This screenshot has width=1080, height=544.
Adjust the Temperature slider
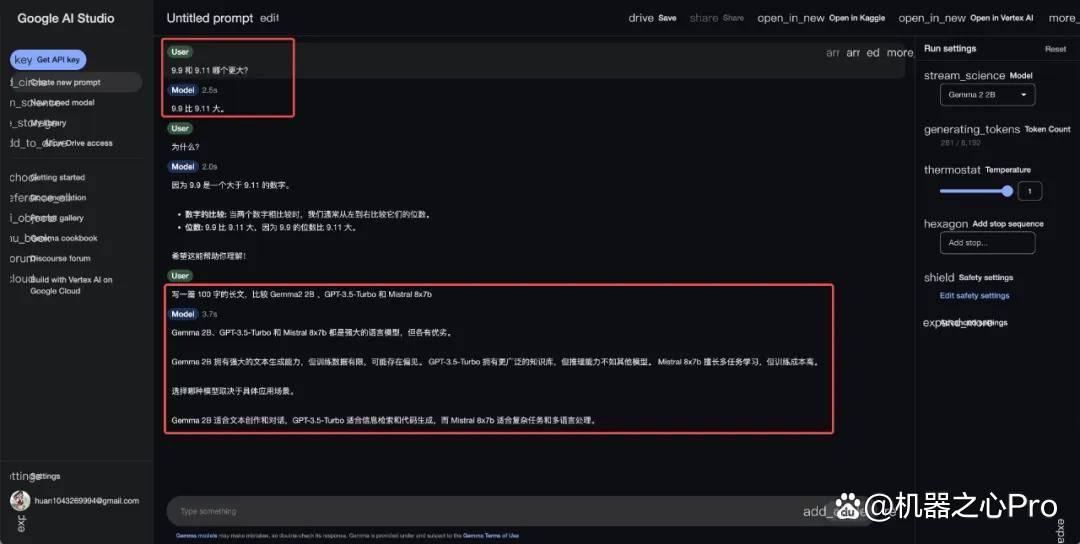[x=976, y=191]
